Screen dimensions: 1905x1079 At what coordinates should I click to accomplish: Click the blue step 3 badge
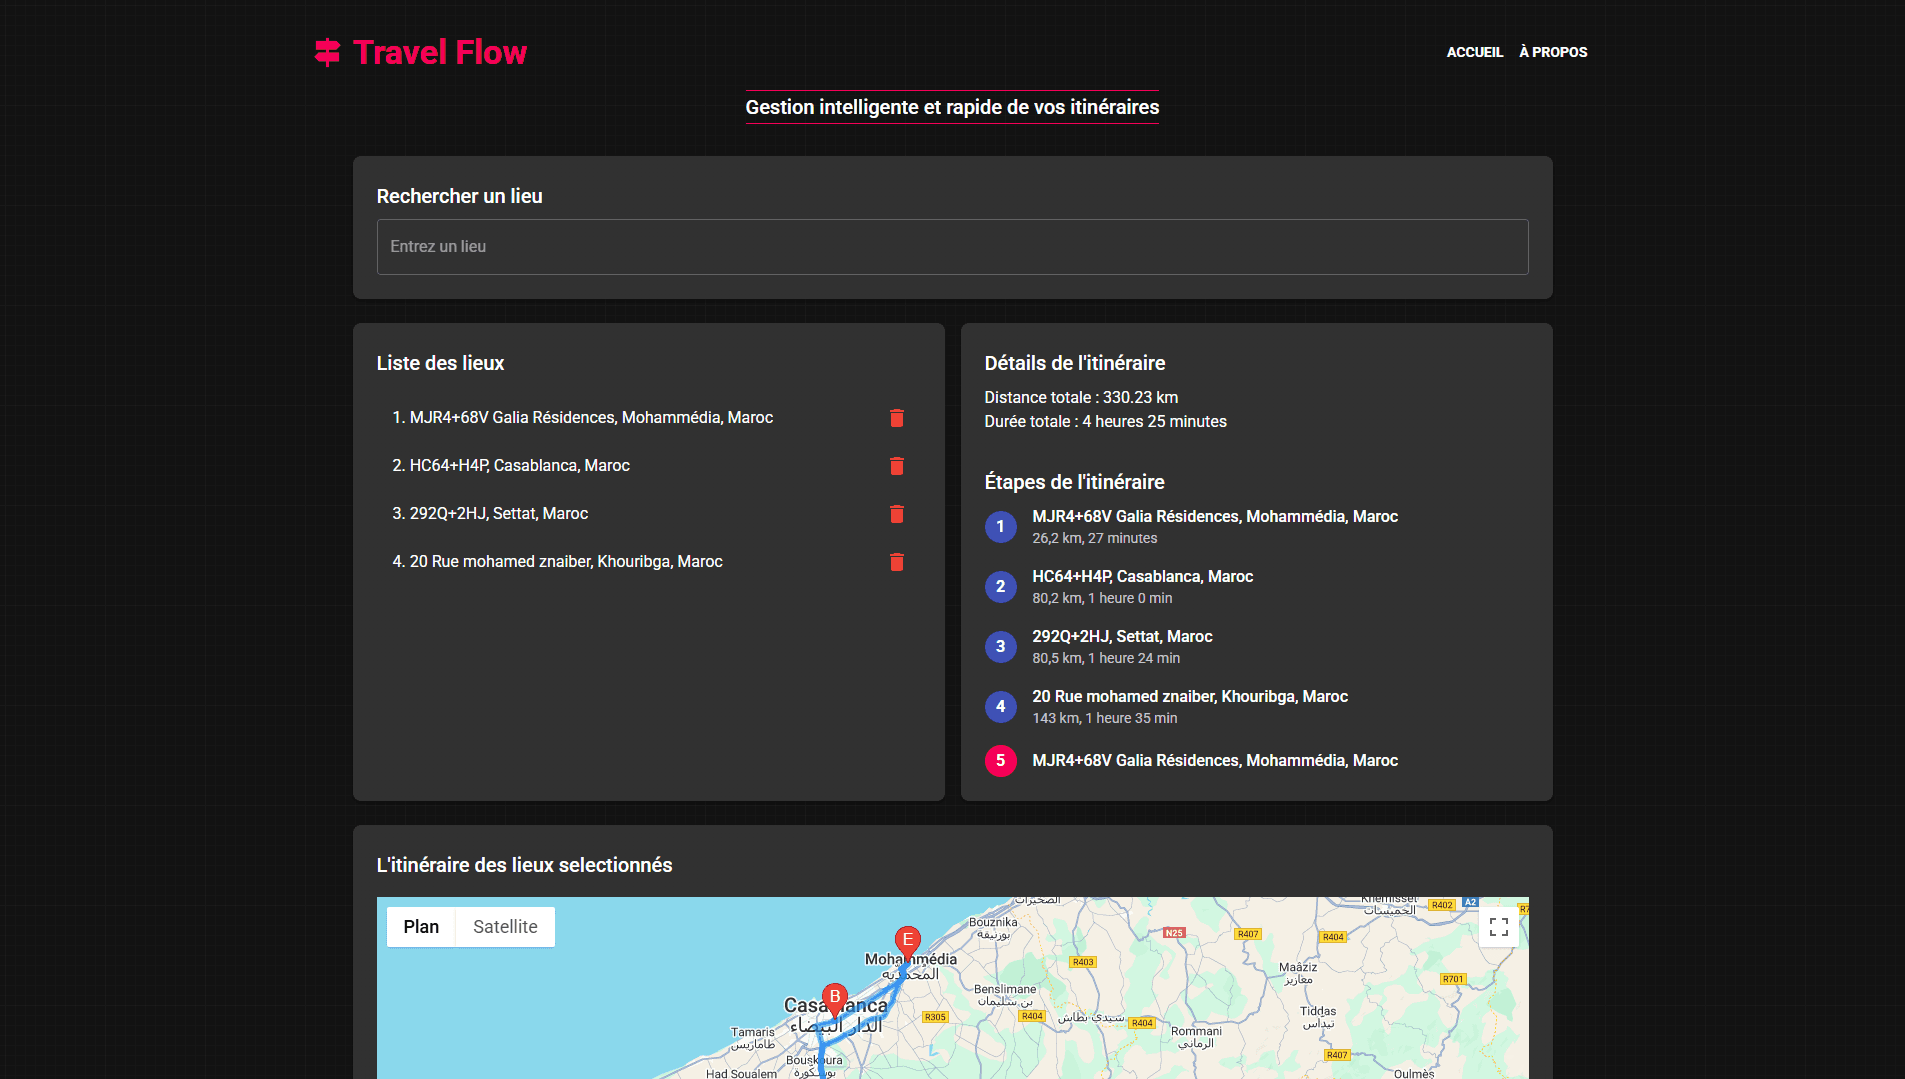(x=1001, y=647)
